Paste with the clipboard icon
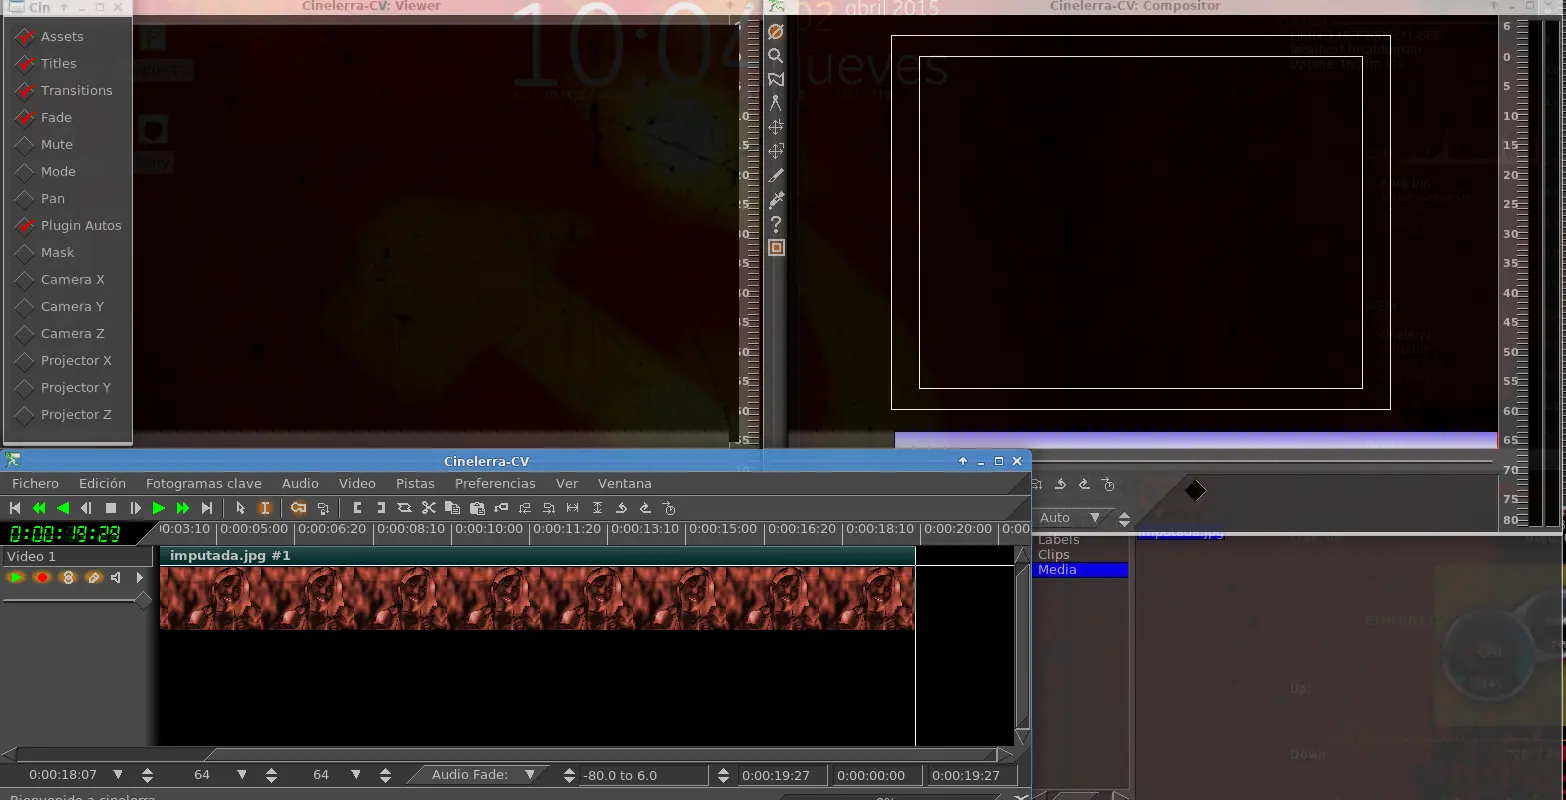The image size is (1566, 800). pyautogui.click(x=477, y=508)
